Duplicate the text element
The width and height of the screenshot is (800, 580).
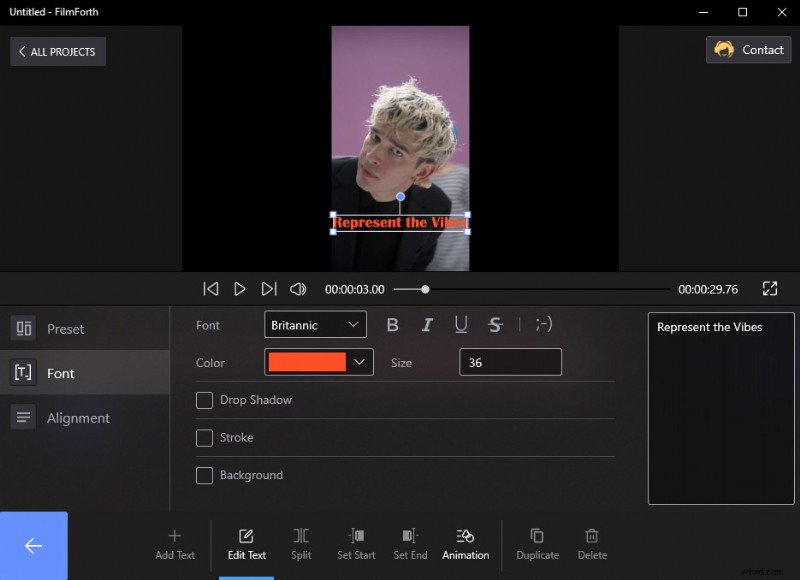(x=537, y=545)
